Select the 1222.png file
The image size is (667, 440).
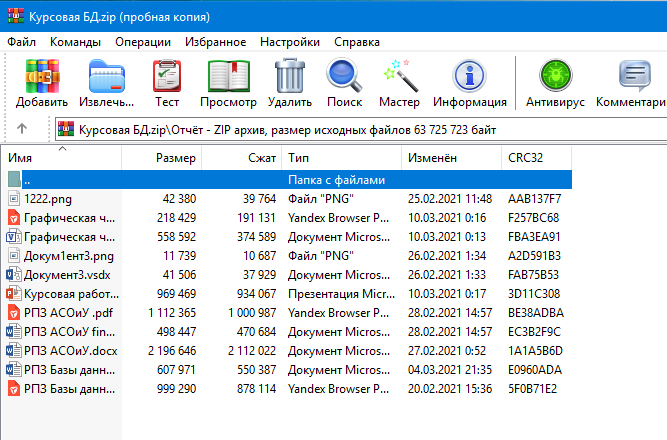click(49, 199)
